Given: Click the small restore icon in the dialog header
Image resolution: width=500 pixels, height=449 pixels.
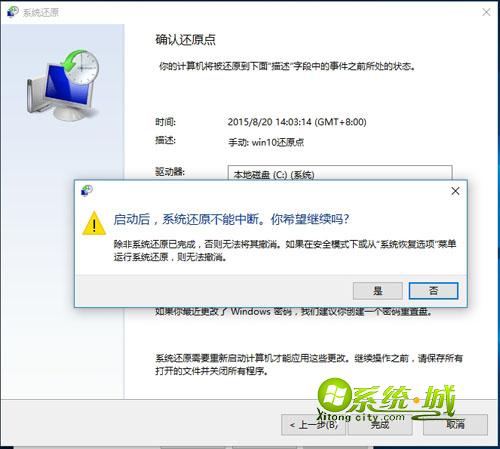Looking at the screenshot, I should [87, 191].
